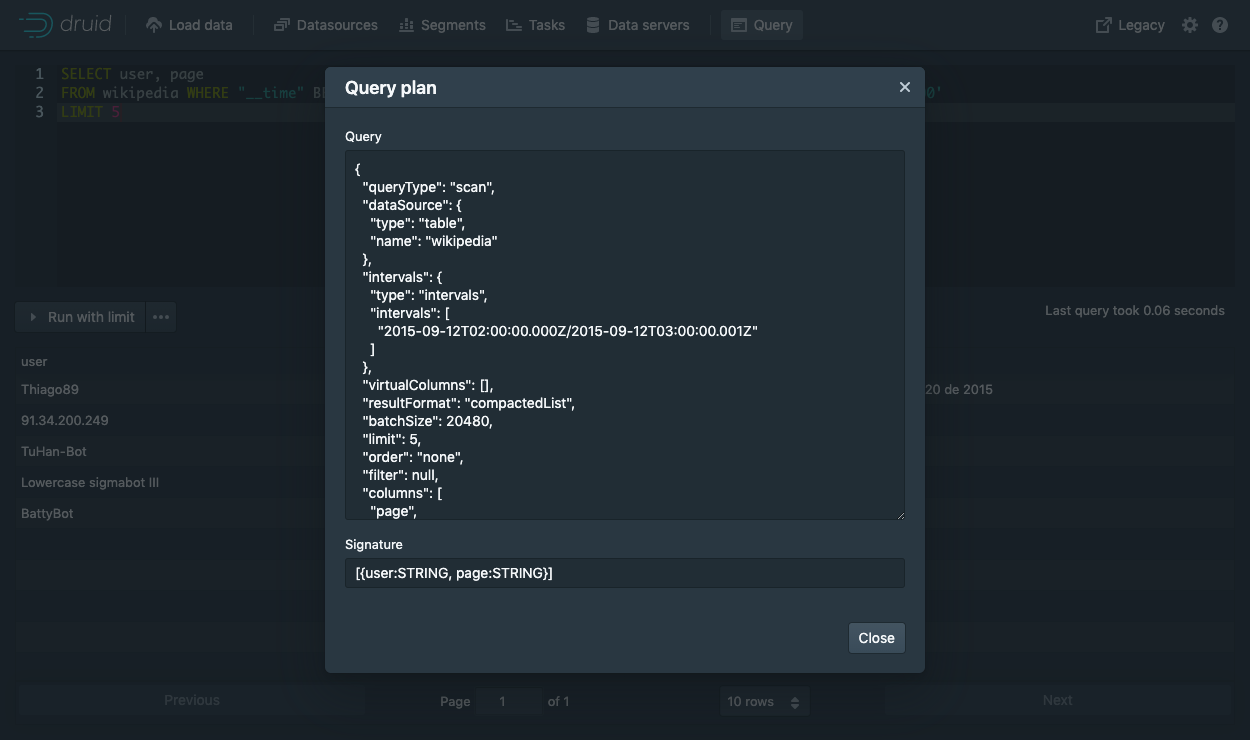Open the 10 rows dropdown
The width and height of the screenshot is (1250, 740).
click(x=764, y=701)
